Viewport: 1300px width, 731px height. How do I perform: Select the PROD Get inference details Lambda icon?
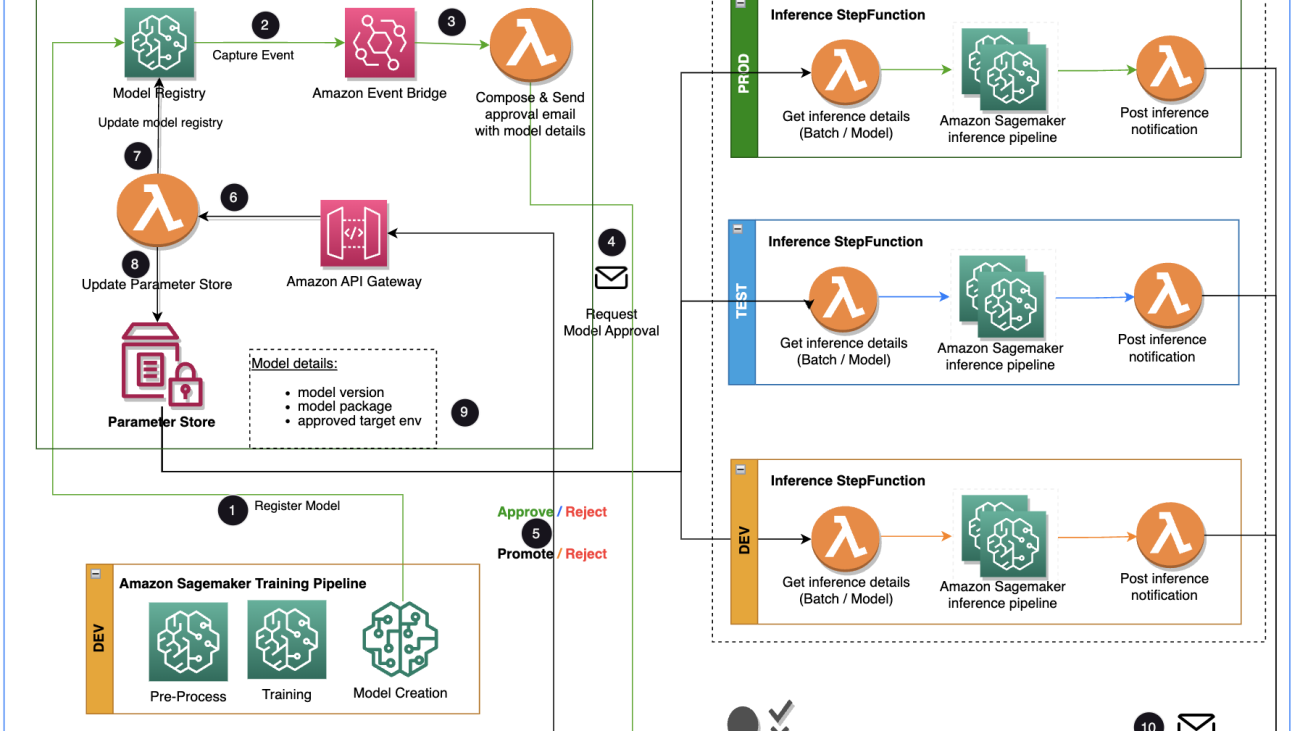coord(845,73)
